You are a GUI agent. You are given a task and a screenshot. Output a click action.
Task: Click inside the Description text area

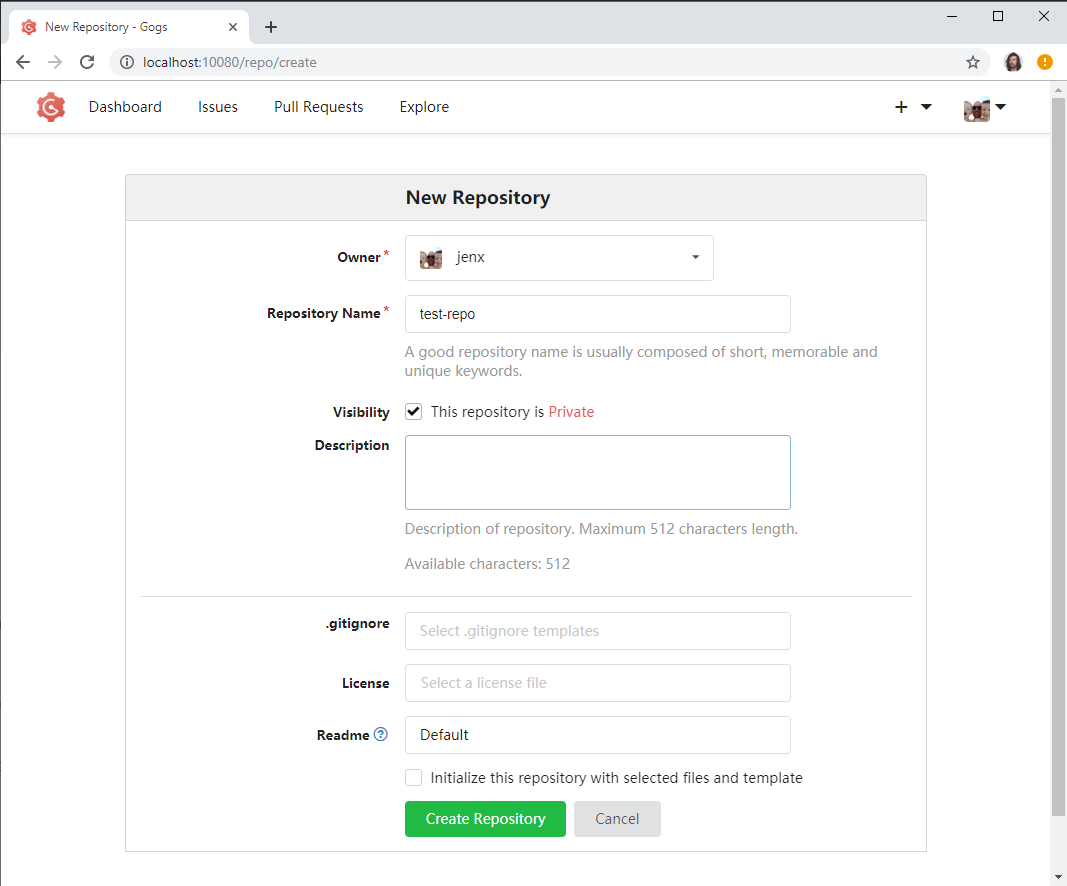click(x=597, y=471)
